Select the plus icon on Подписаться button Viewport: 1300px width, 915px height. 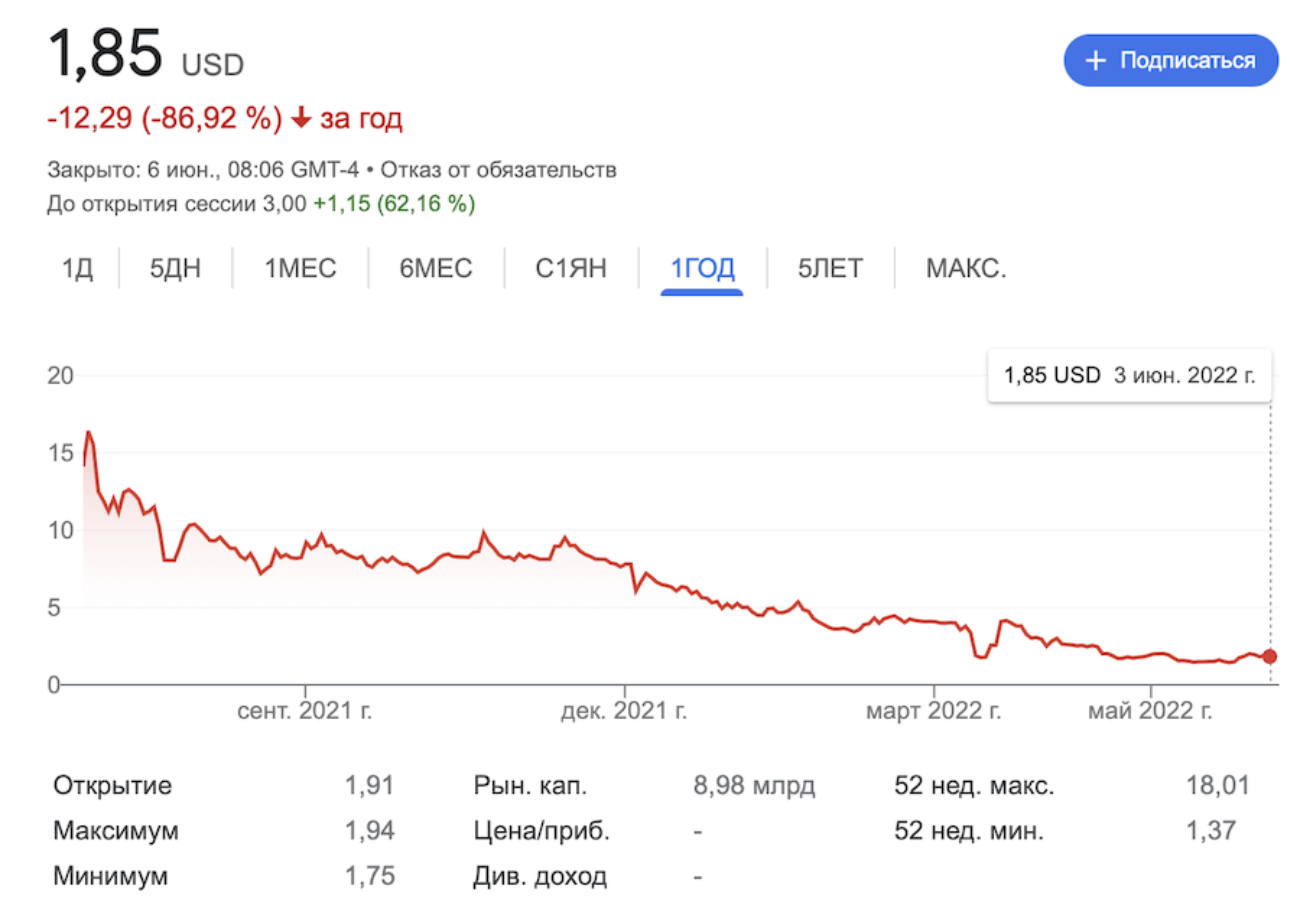[1096, 60]
